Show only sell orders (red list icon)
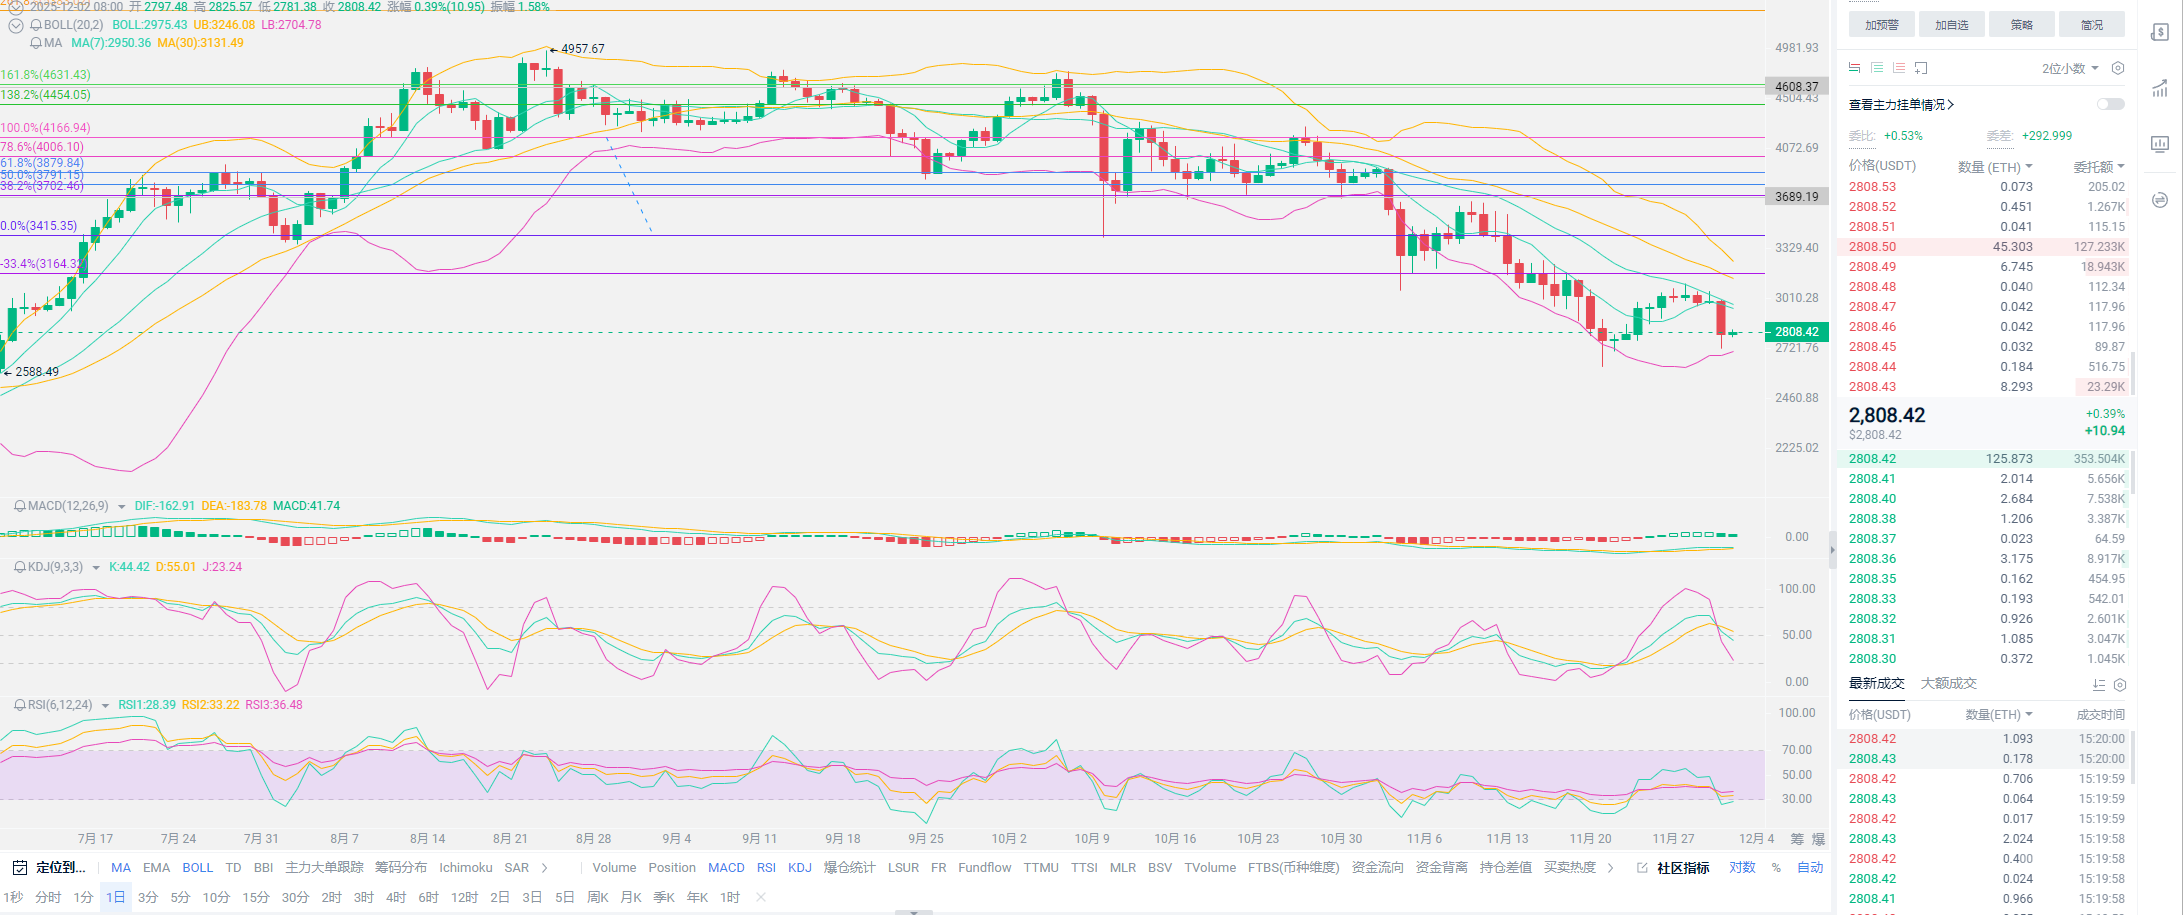This screenshot has width=2183, height=915. [x=1899, y=68]
